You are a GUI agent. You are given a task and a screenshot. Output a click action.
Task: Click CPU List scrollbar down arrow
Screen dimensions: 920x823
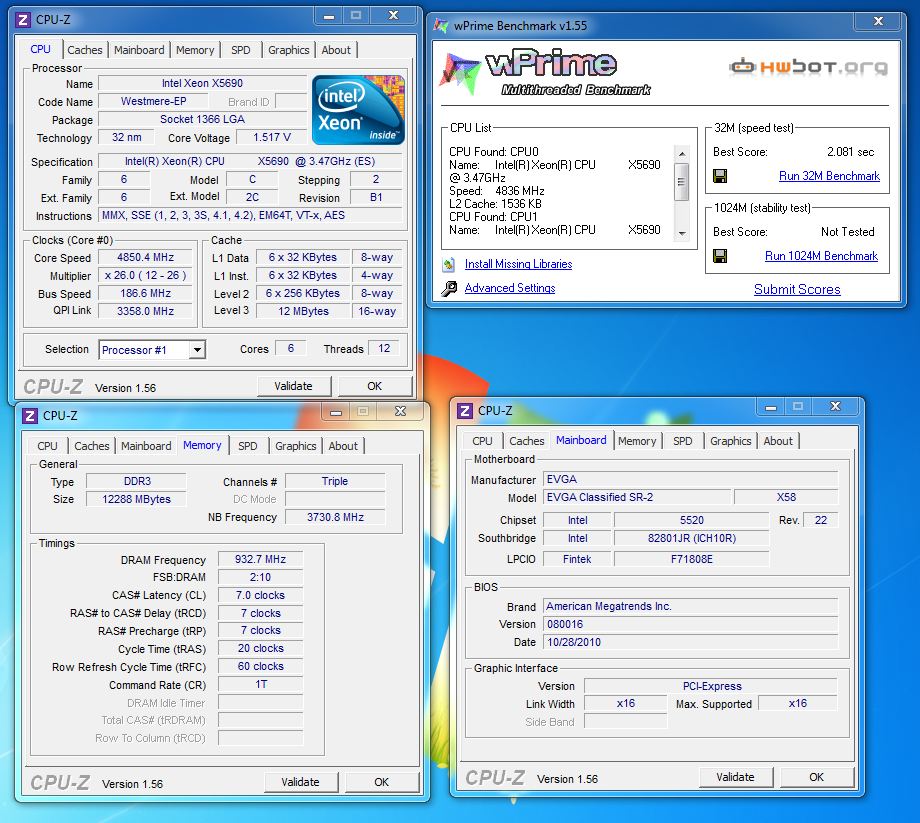682,233
